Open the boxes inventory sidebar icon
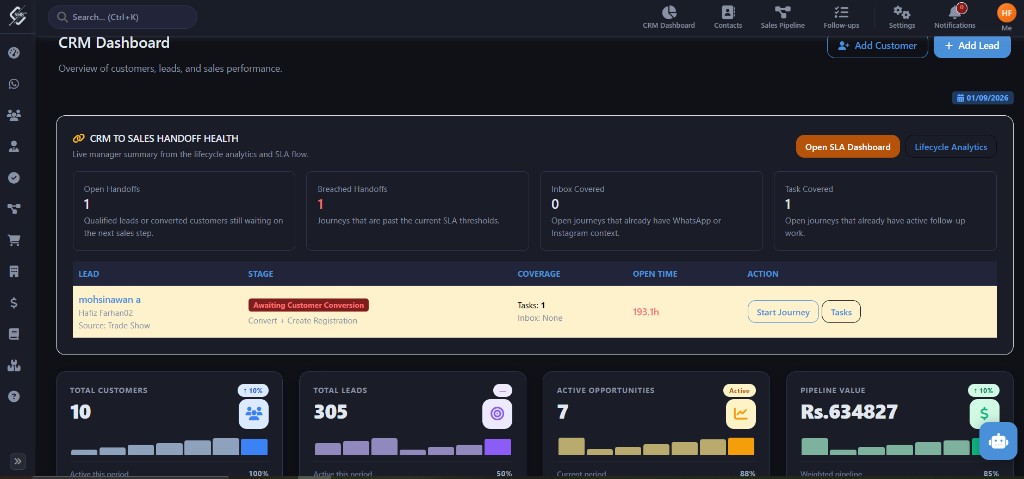1024x479 pixels. click(14, 365)
